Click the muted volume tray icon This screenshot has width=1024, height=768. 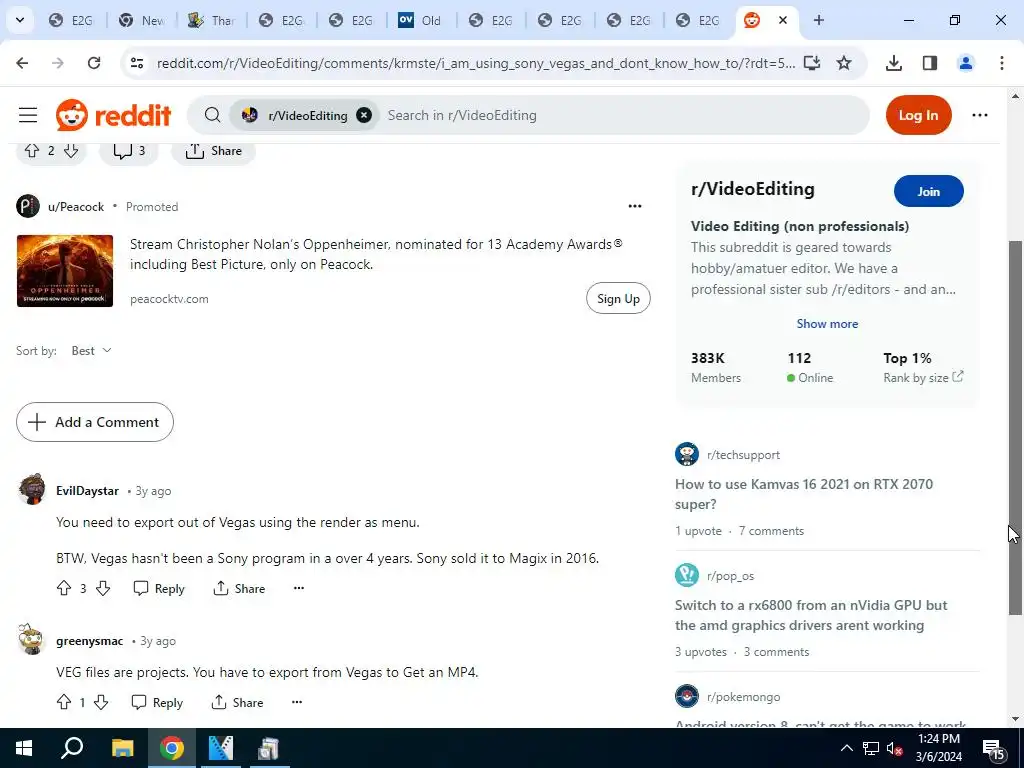pos(895,748)
